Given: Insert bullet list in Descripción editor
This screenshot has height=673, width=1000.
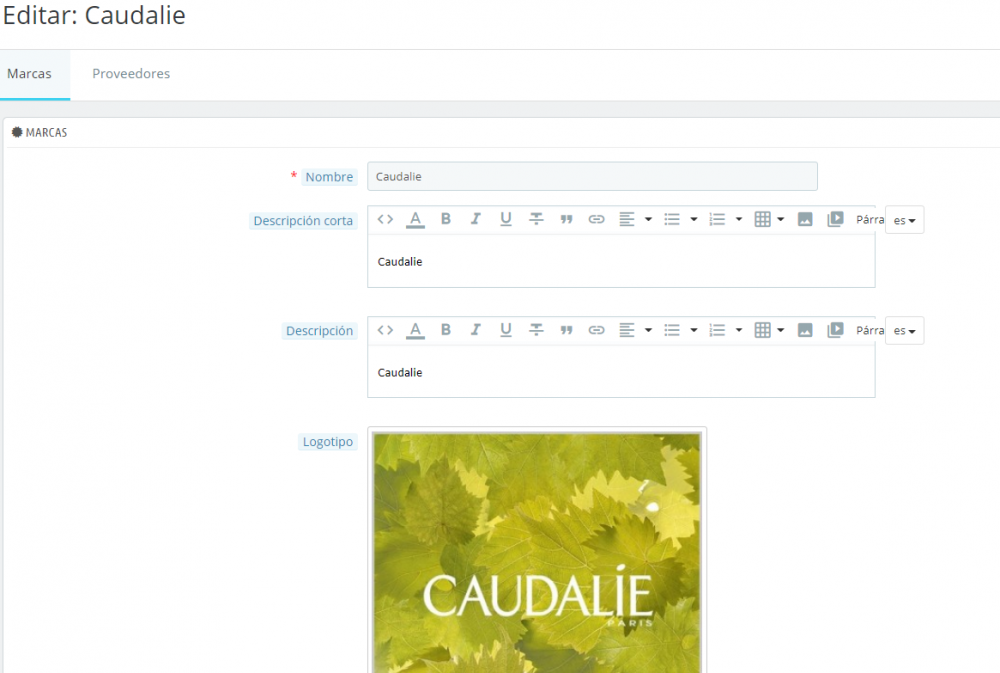Looking at the screenshot, I should (x=672, y=330).
